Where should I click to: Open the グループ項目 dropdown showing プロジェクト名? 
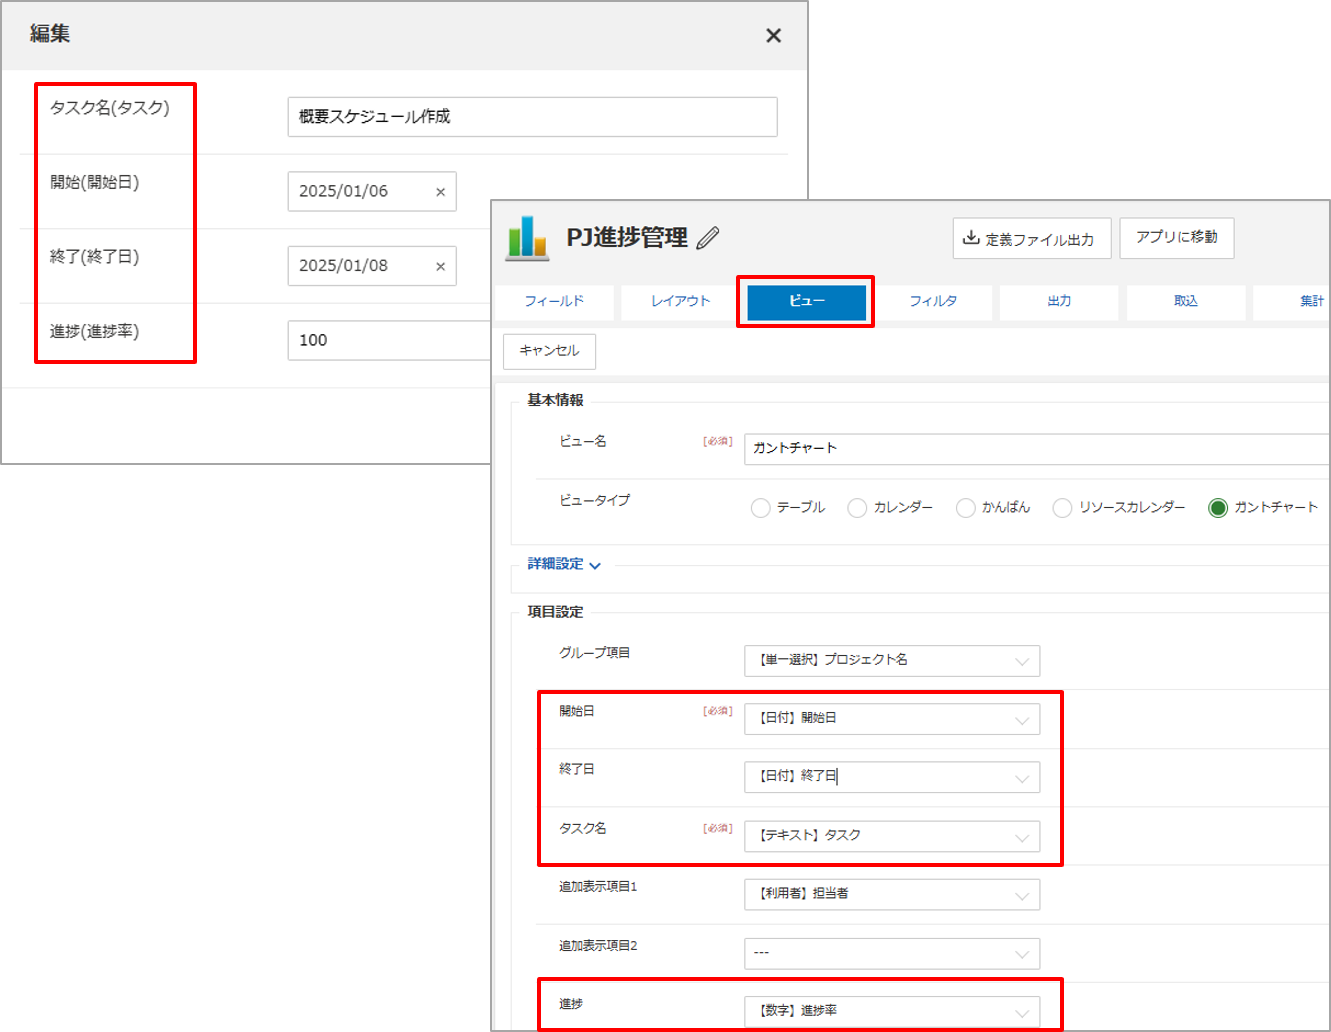pos(892,661)
